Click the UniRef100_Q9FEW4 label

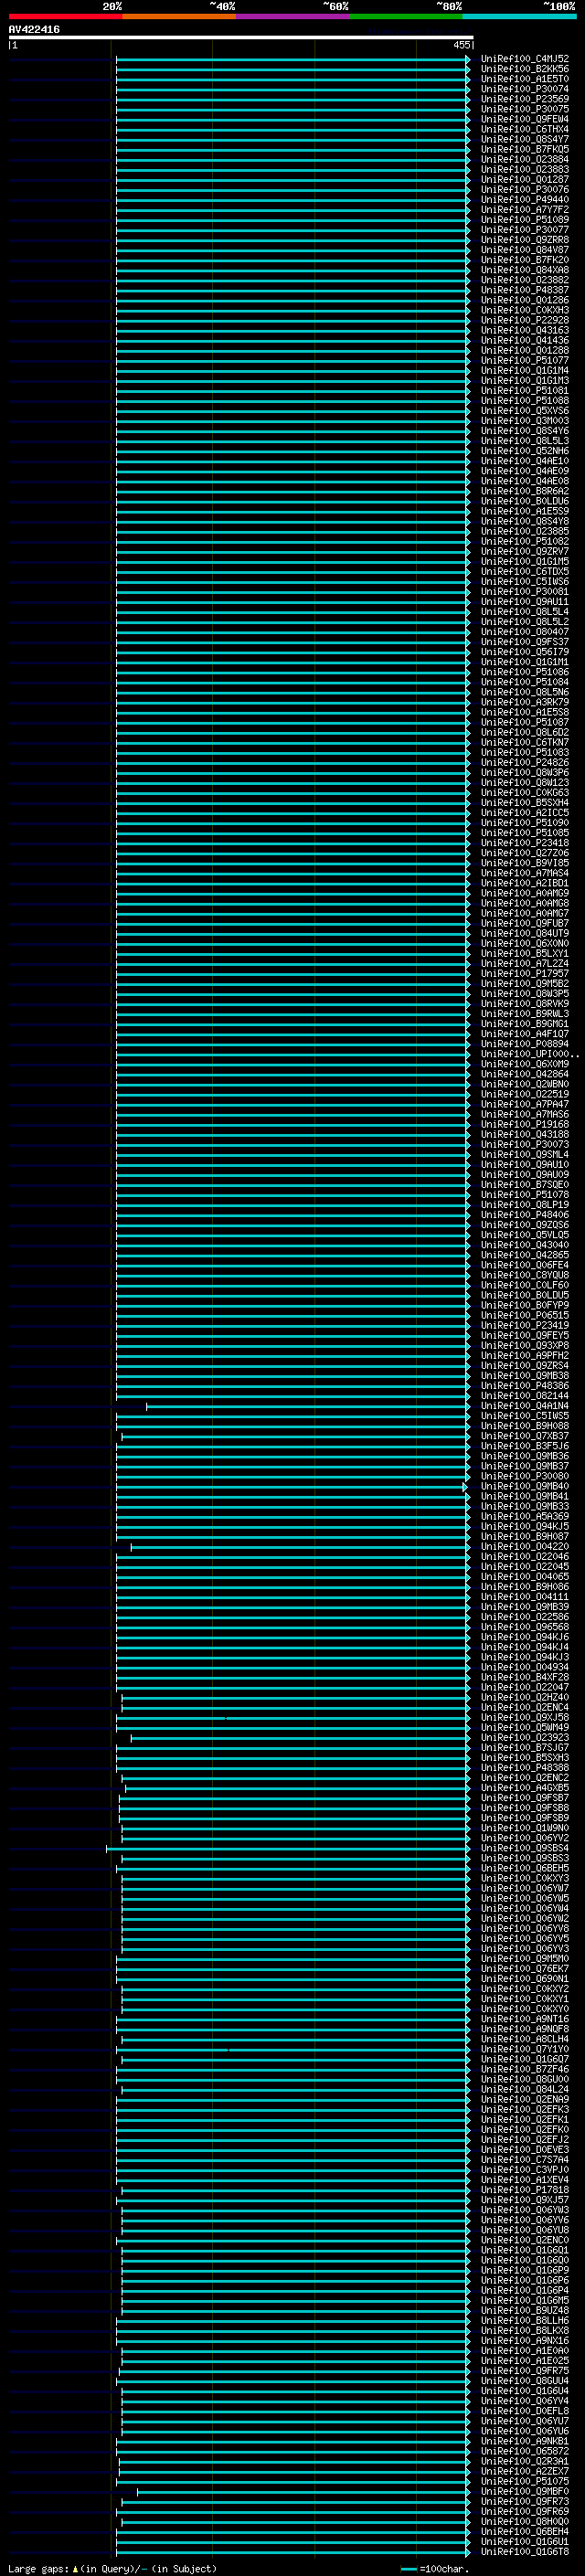pos(525,119)
